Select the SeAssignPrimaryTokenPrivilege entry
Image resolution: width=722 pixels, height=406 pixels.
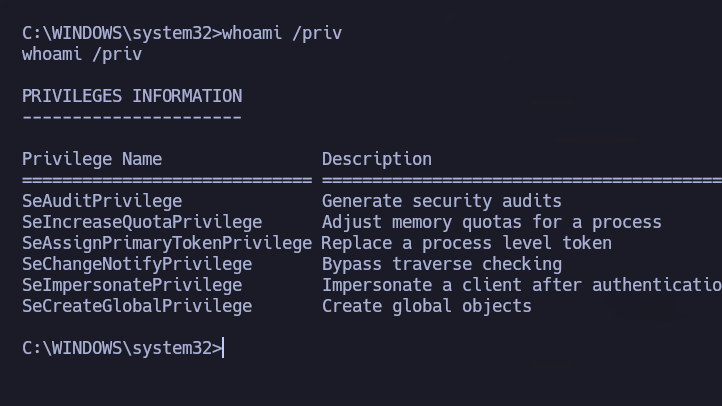[x=167, y=243]
